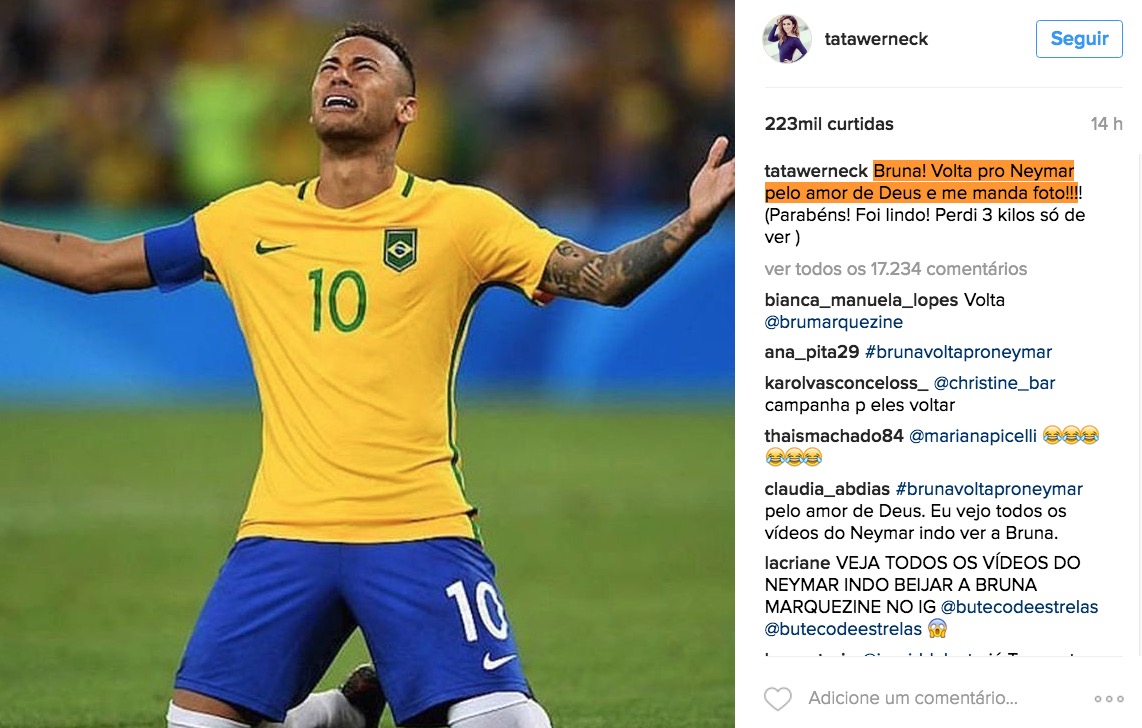Click the Seguir follow button
The height and width of the screenshot is (728, 1142).
tap(1079, 39)
